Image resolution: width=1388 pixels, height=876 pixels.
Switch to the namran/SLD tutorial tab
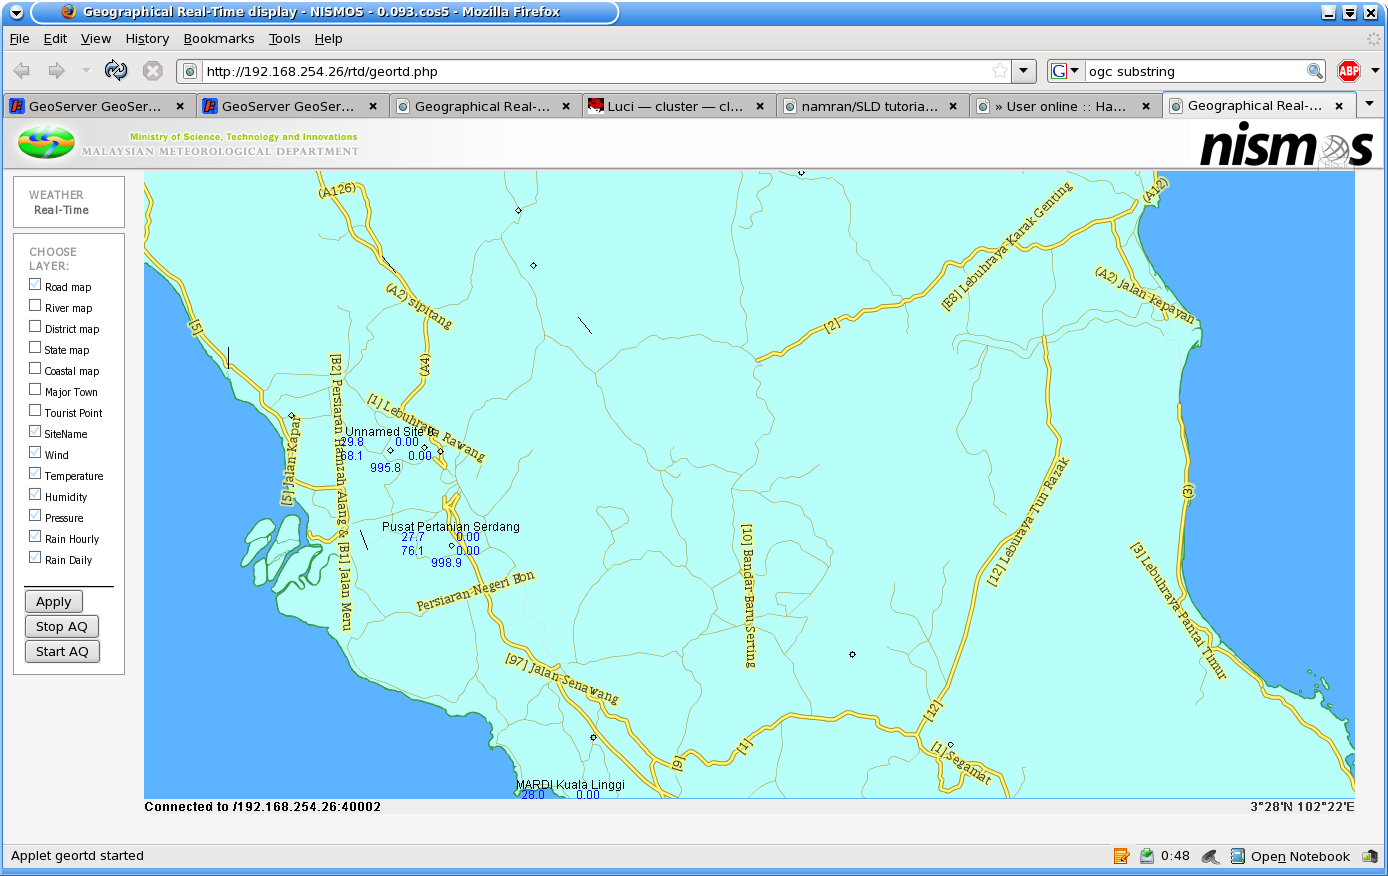pos(869,106)
